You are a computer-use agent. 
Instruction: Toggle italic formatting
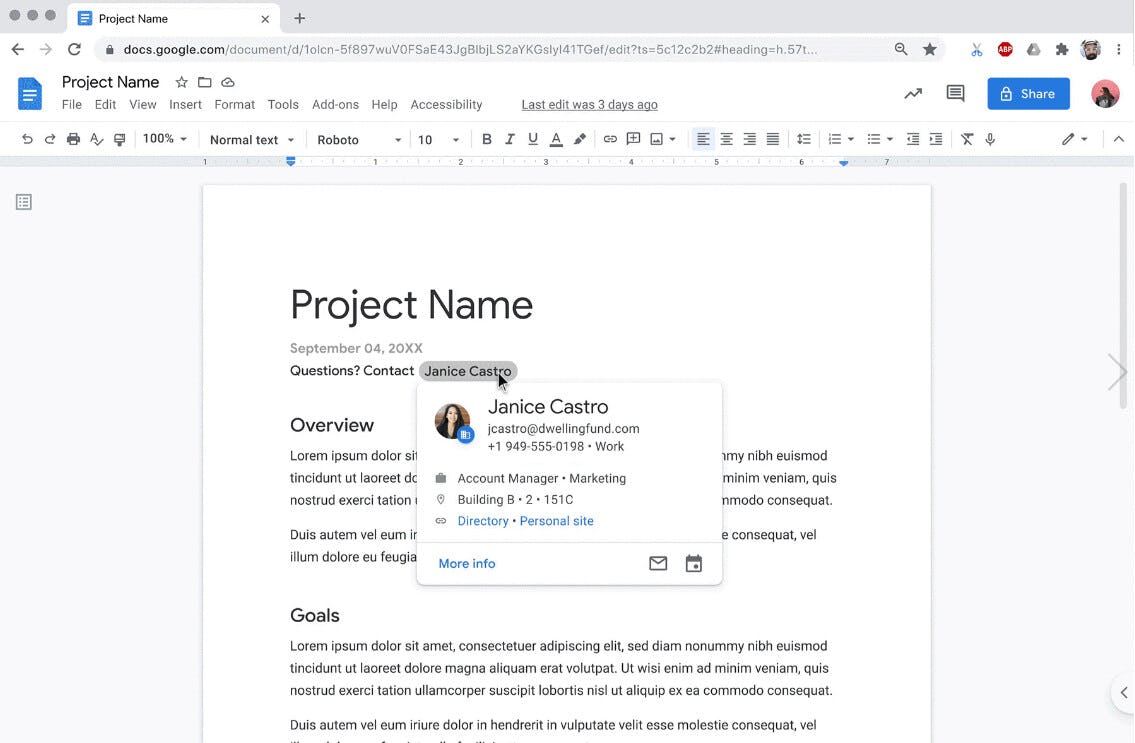510,139
